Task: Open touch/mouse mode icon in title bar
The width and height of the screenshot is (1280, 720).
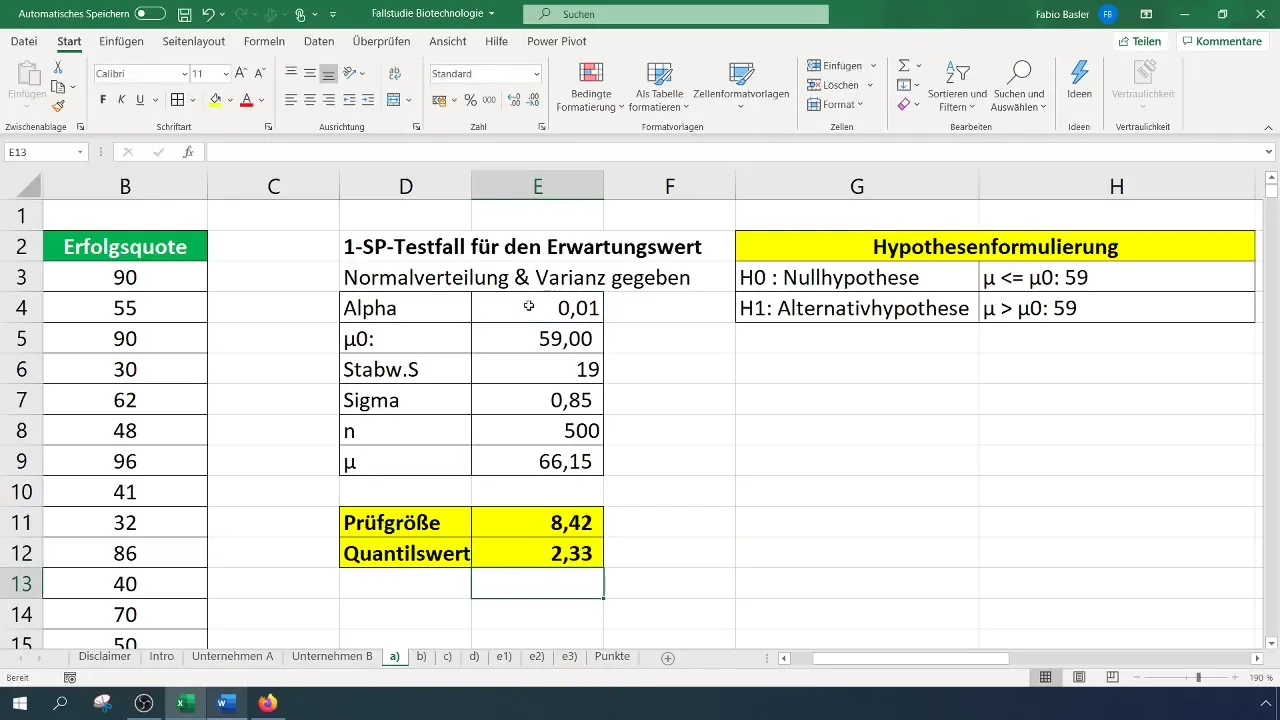Action: coord(300,15)
